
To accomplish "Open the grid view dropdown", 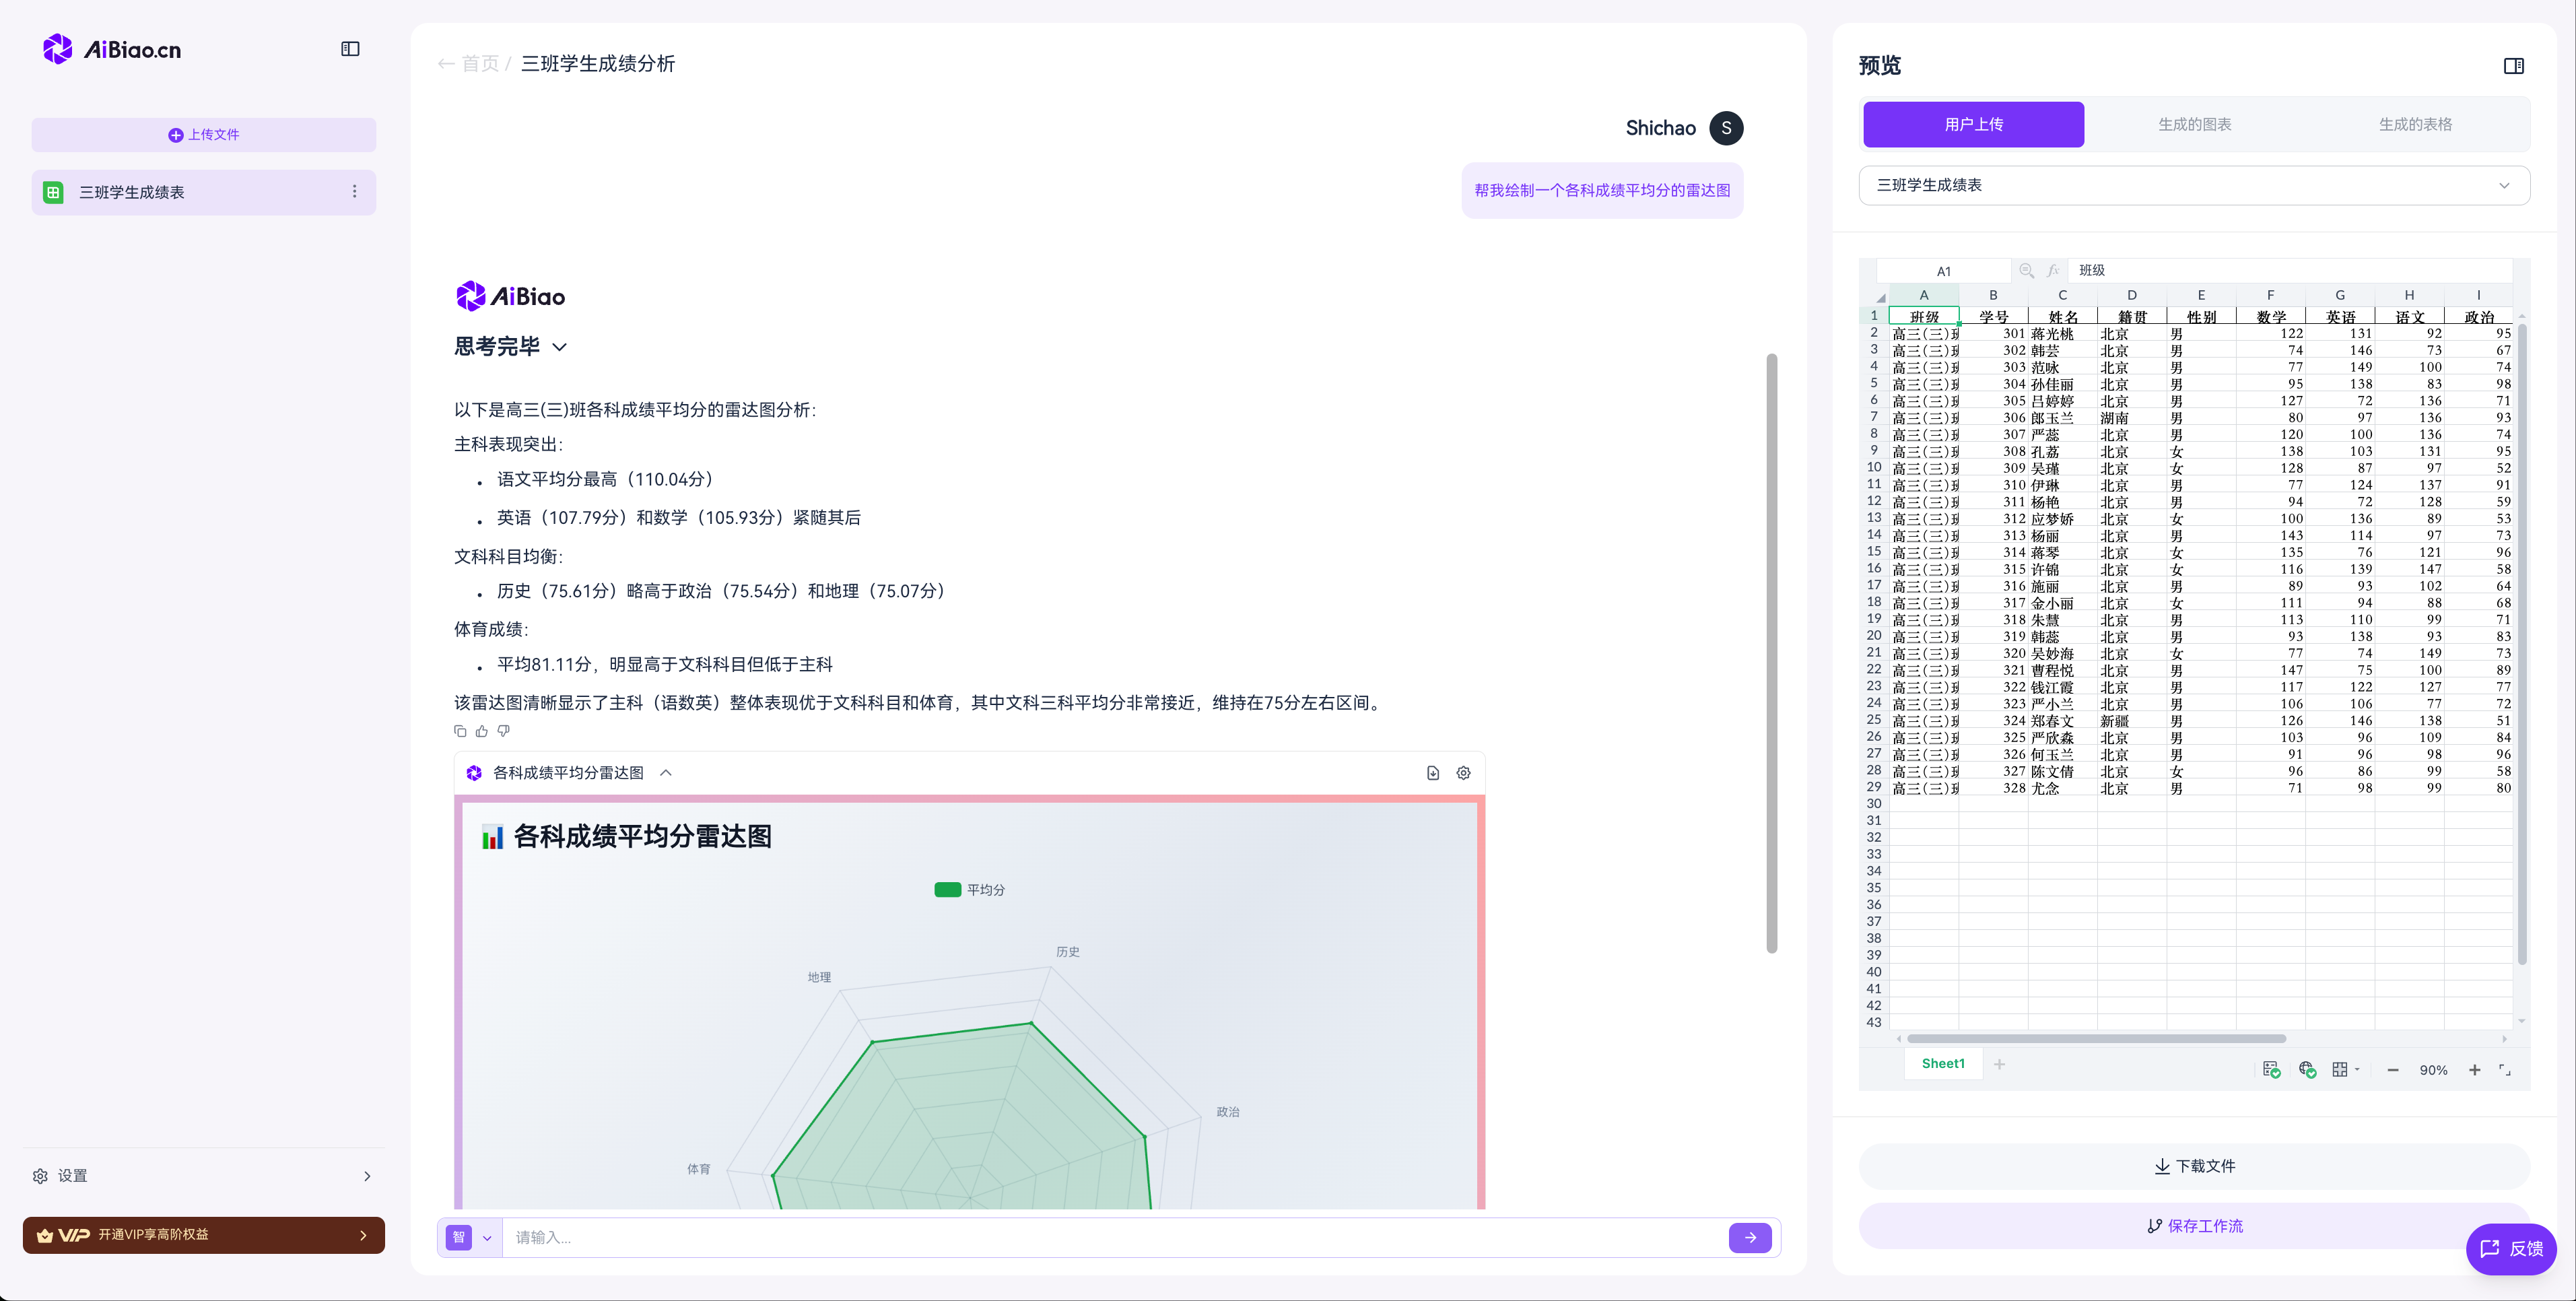I will (x=2345, y=1070).
